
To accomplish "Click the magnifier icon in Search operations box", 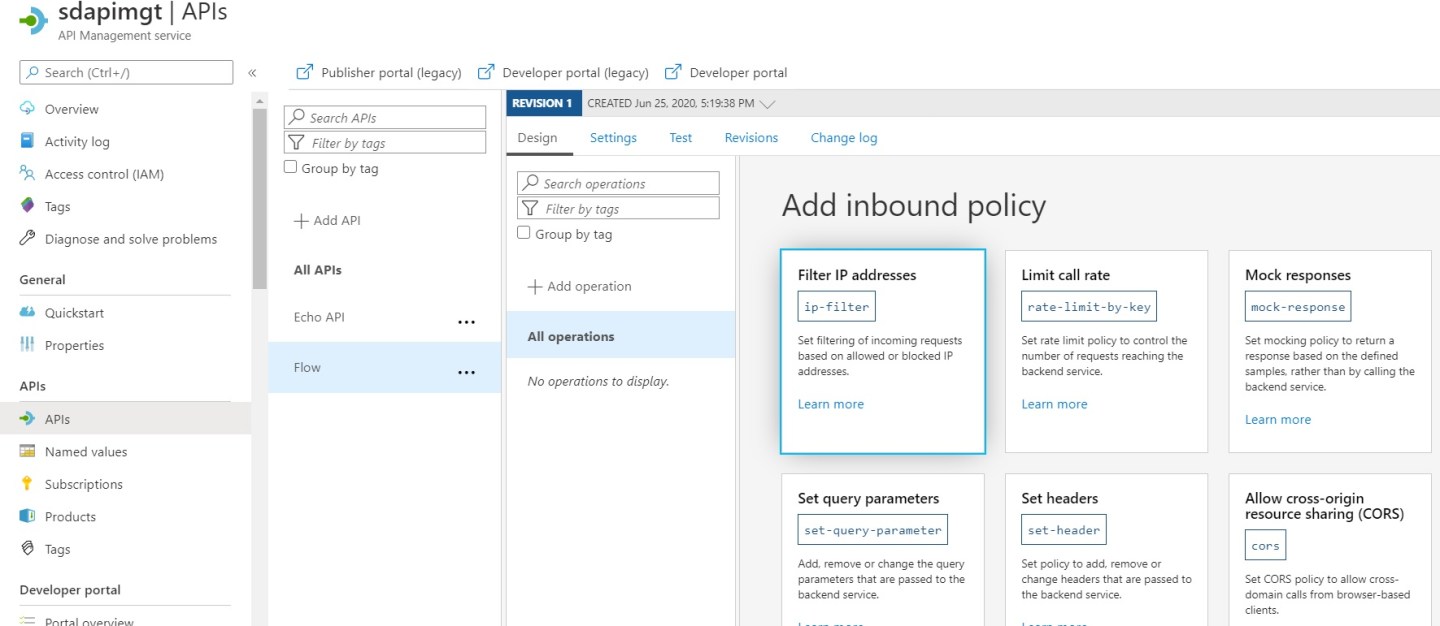I will click(x=531, y=183).
